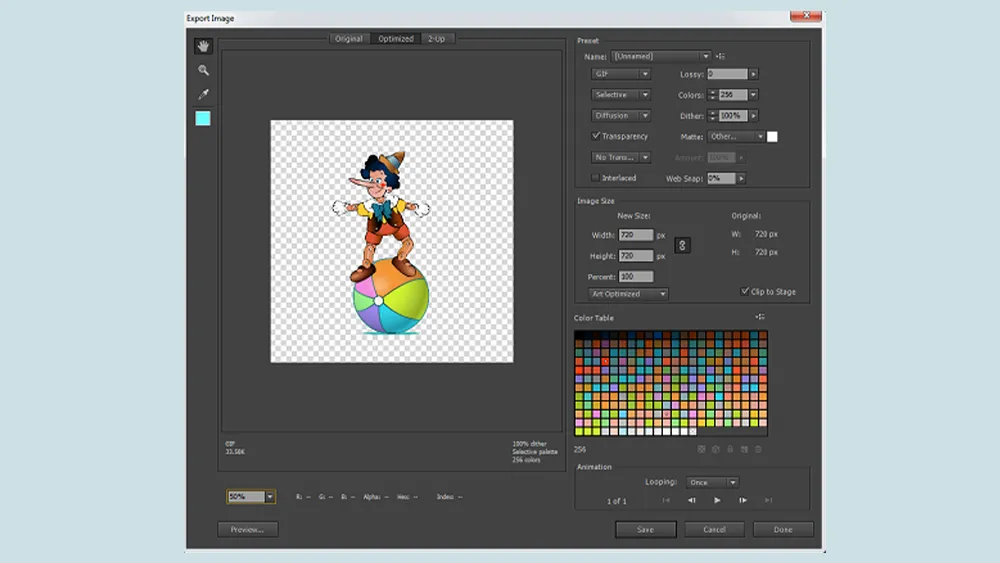Click the Pinocchio image preview
The width and height of the screenshot is (1000, 563).
(x=392, y=241)
